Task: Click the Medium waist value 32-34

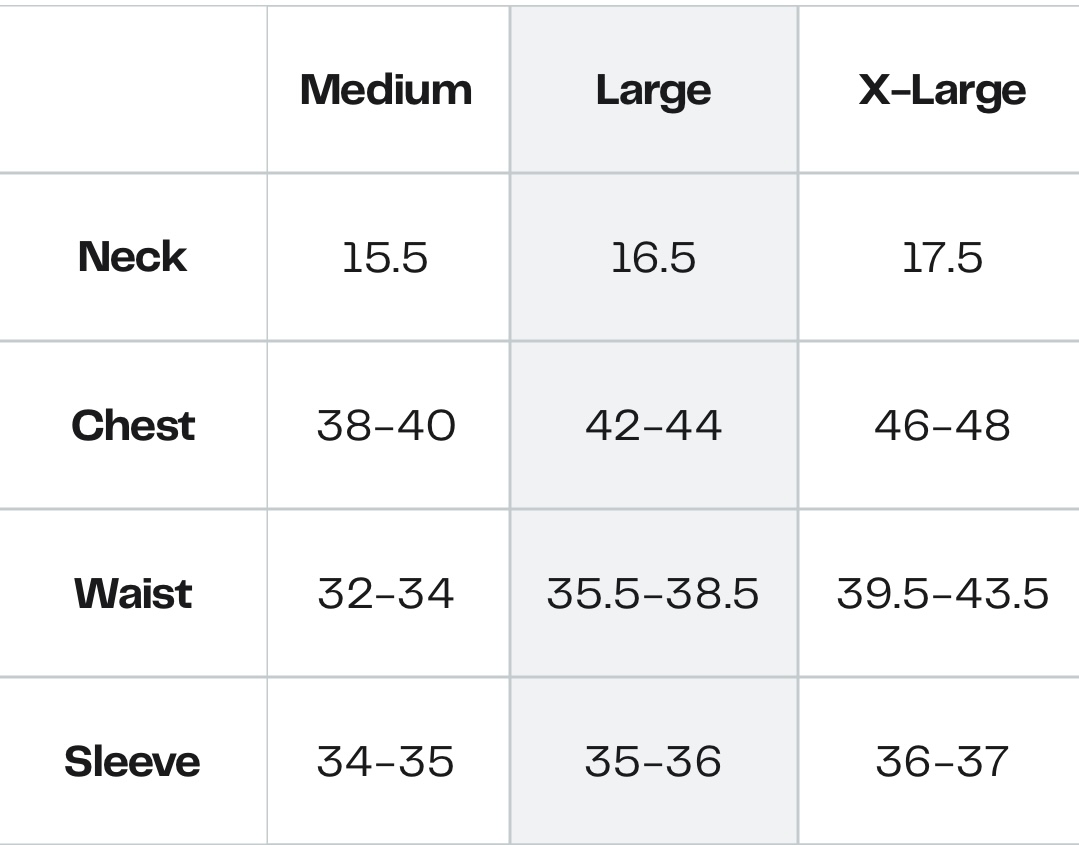Action: (x=386, y=594)
